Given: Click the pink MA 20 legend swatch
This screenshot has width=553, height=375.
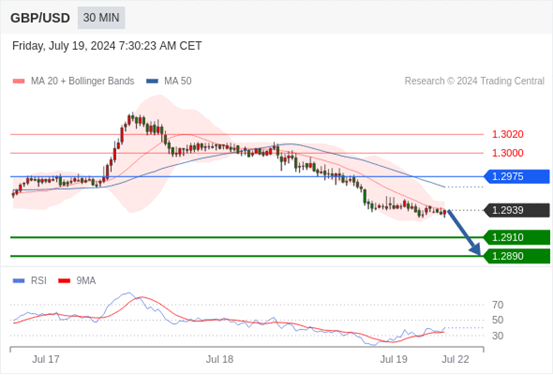Looking at the screenshot, I should click(x=19, y=81).
